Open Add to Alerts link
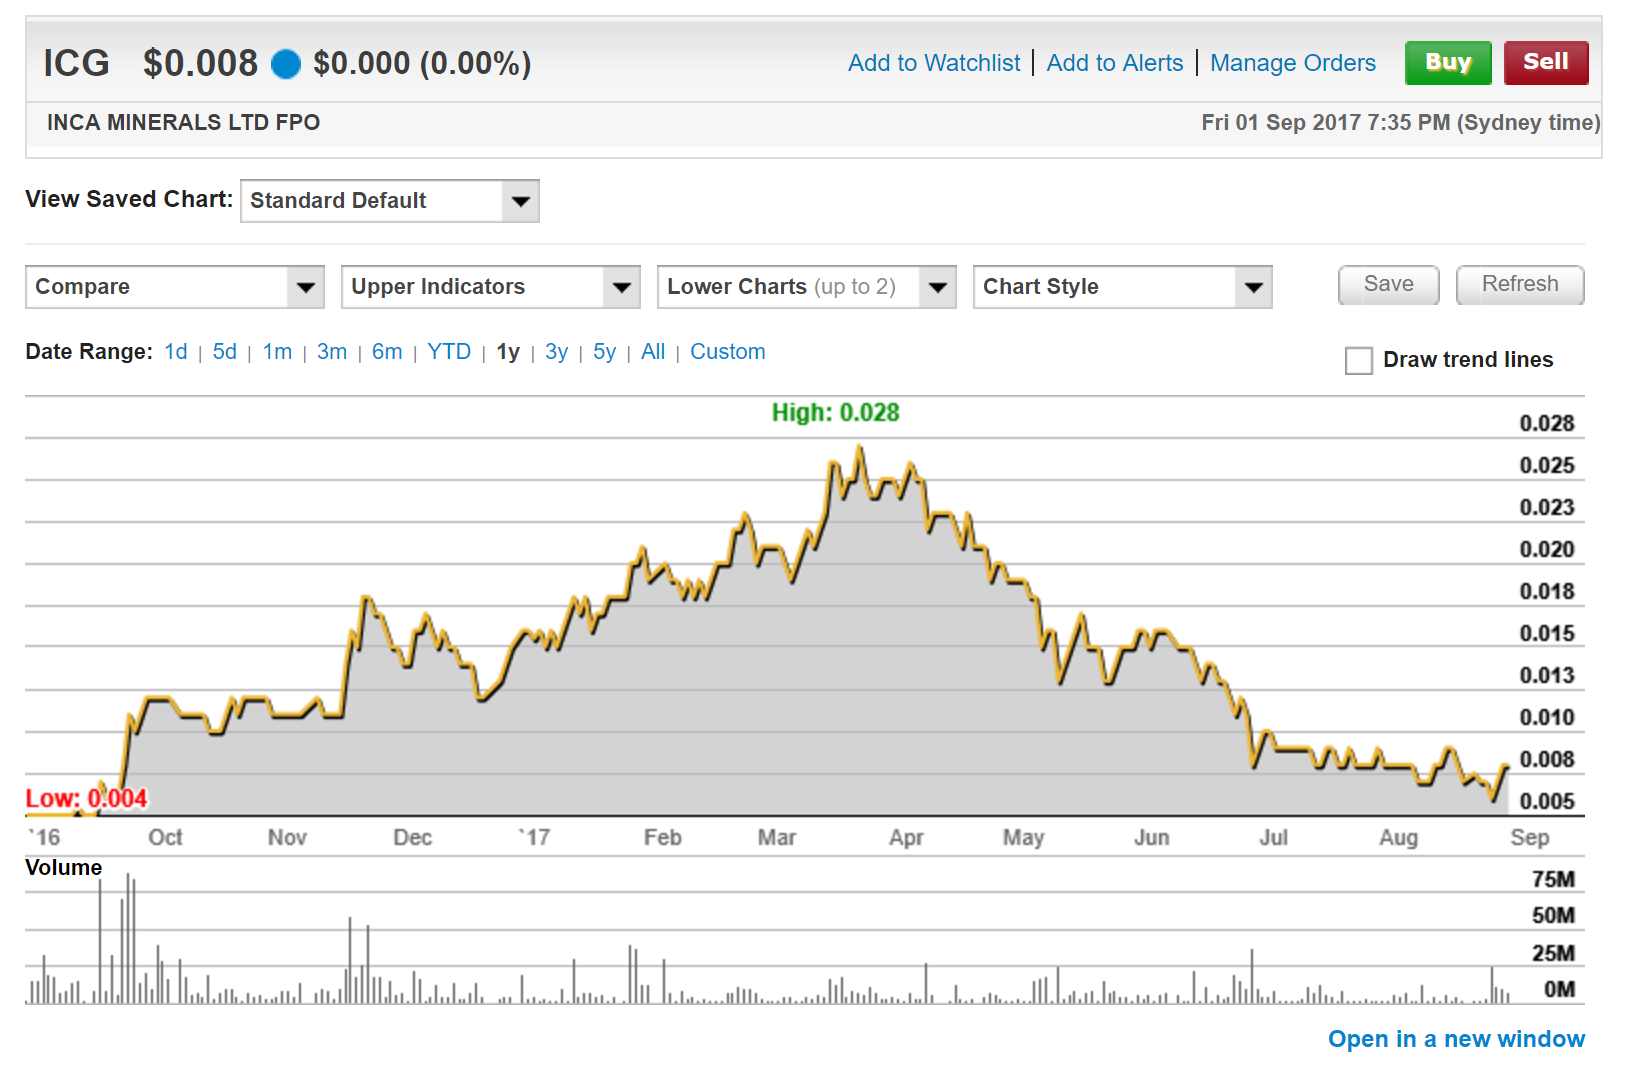 pyautogui.click(x=1114, y=63)
